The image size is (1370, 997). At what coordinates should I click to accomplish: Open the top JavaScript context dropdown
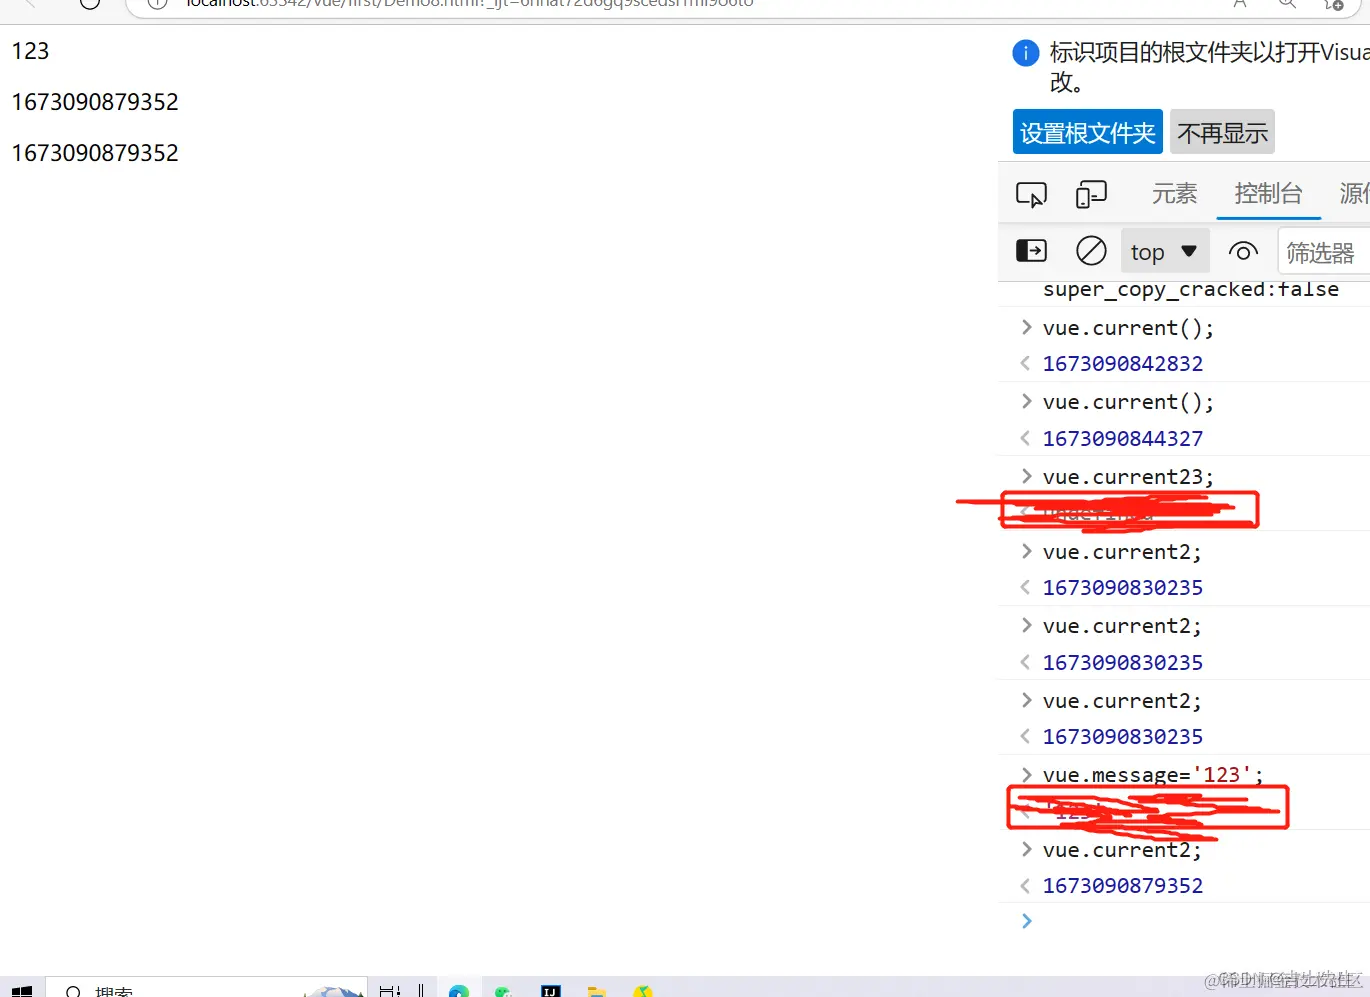(1165, 251)
